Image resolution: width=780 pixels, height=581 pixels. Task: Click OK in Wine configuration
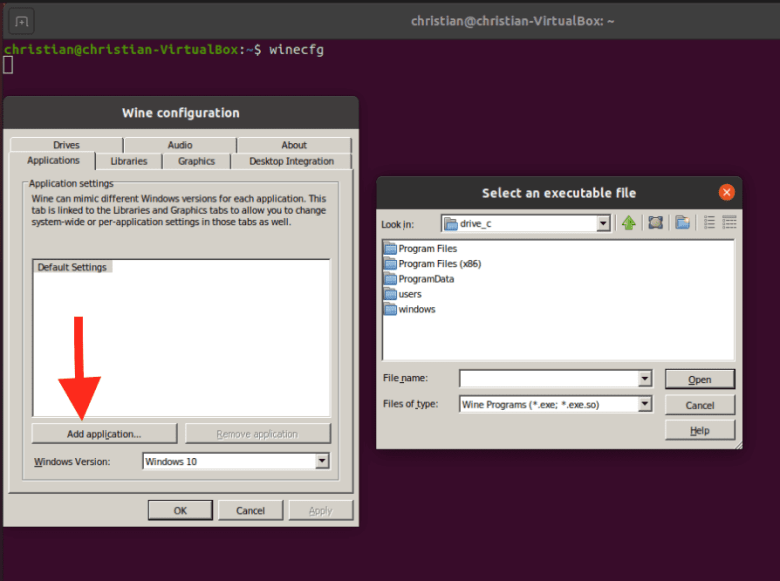pos(180,510)
